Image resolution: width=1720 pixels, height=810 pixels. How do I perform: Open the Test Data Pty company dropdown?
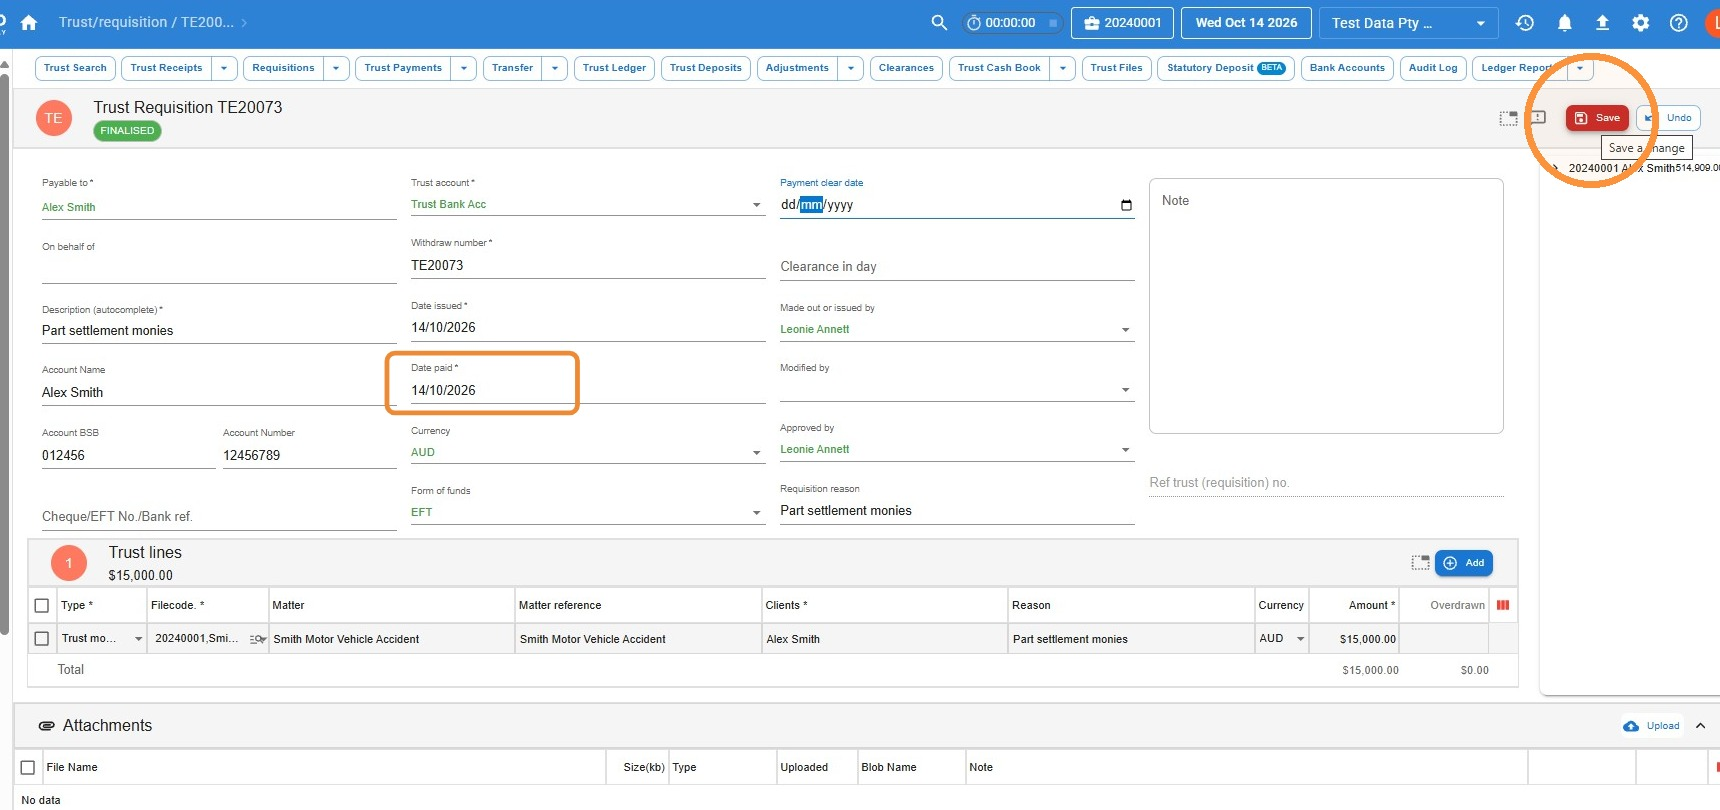click(1409, 23)
